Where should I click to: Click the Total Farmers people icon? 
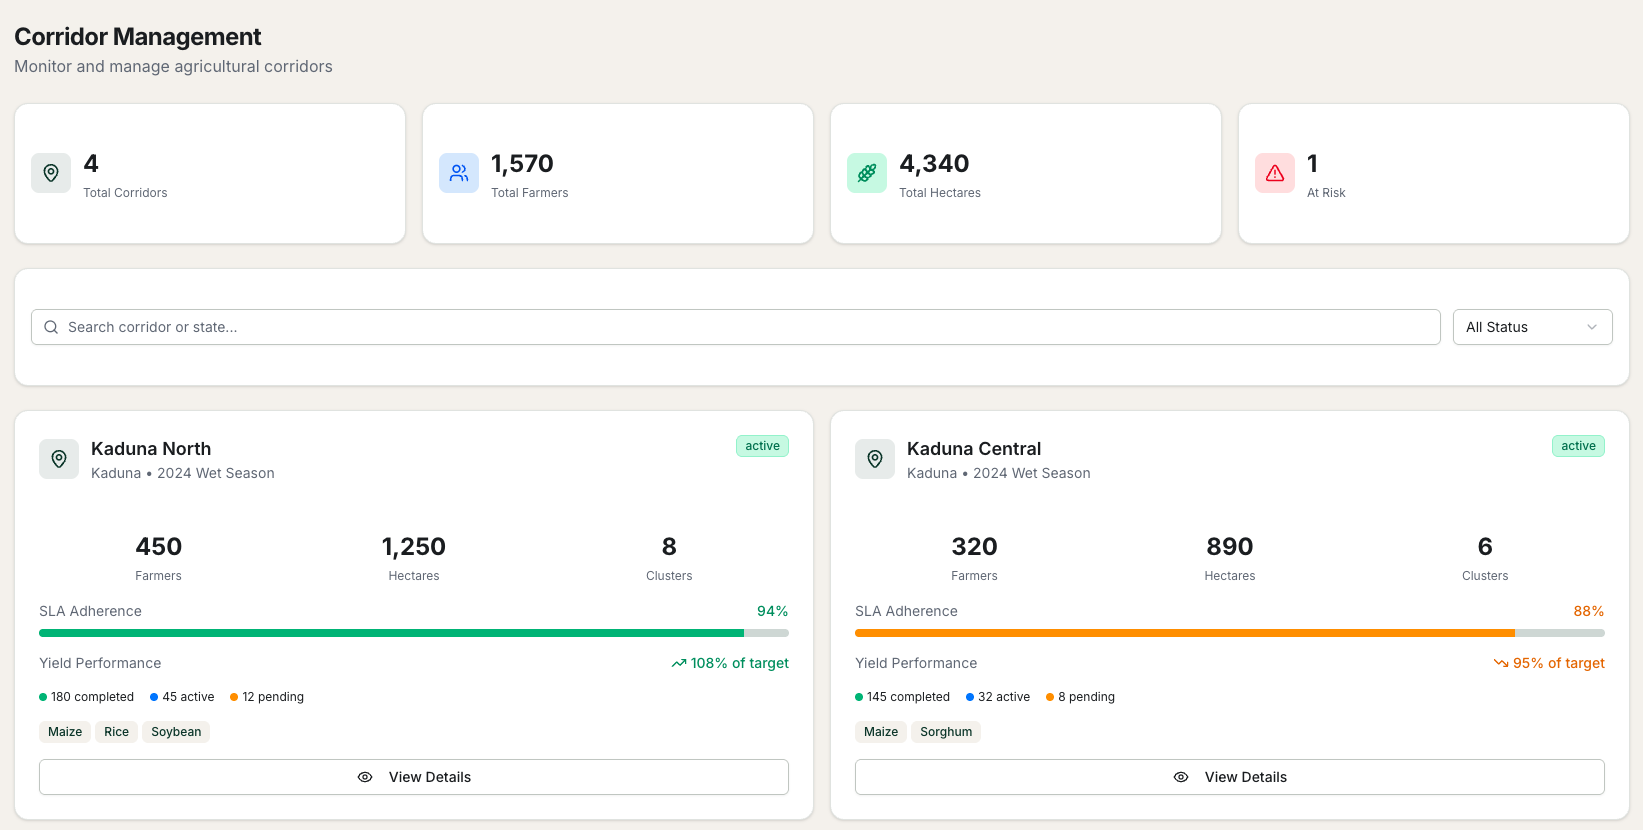(459, 173)
